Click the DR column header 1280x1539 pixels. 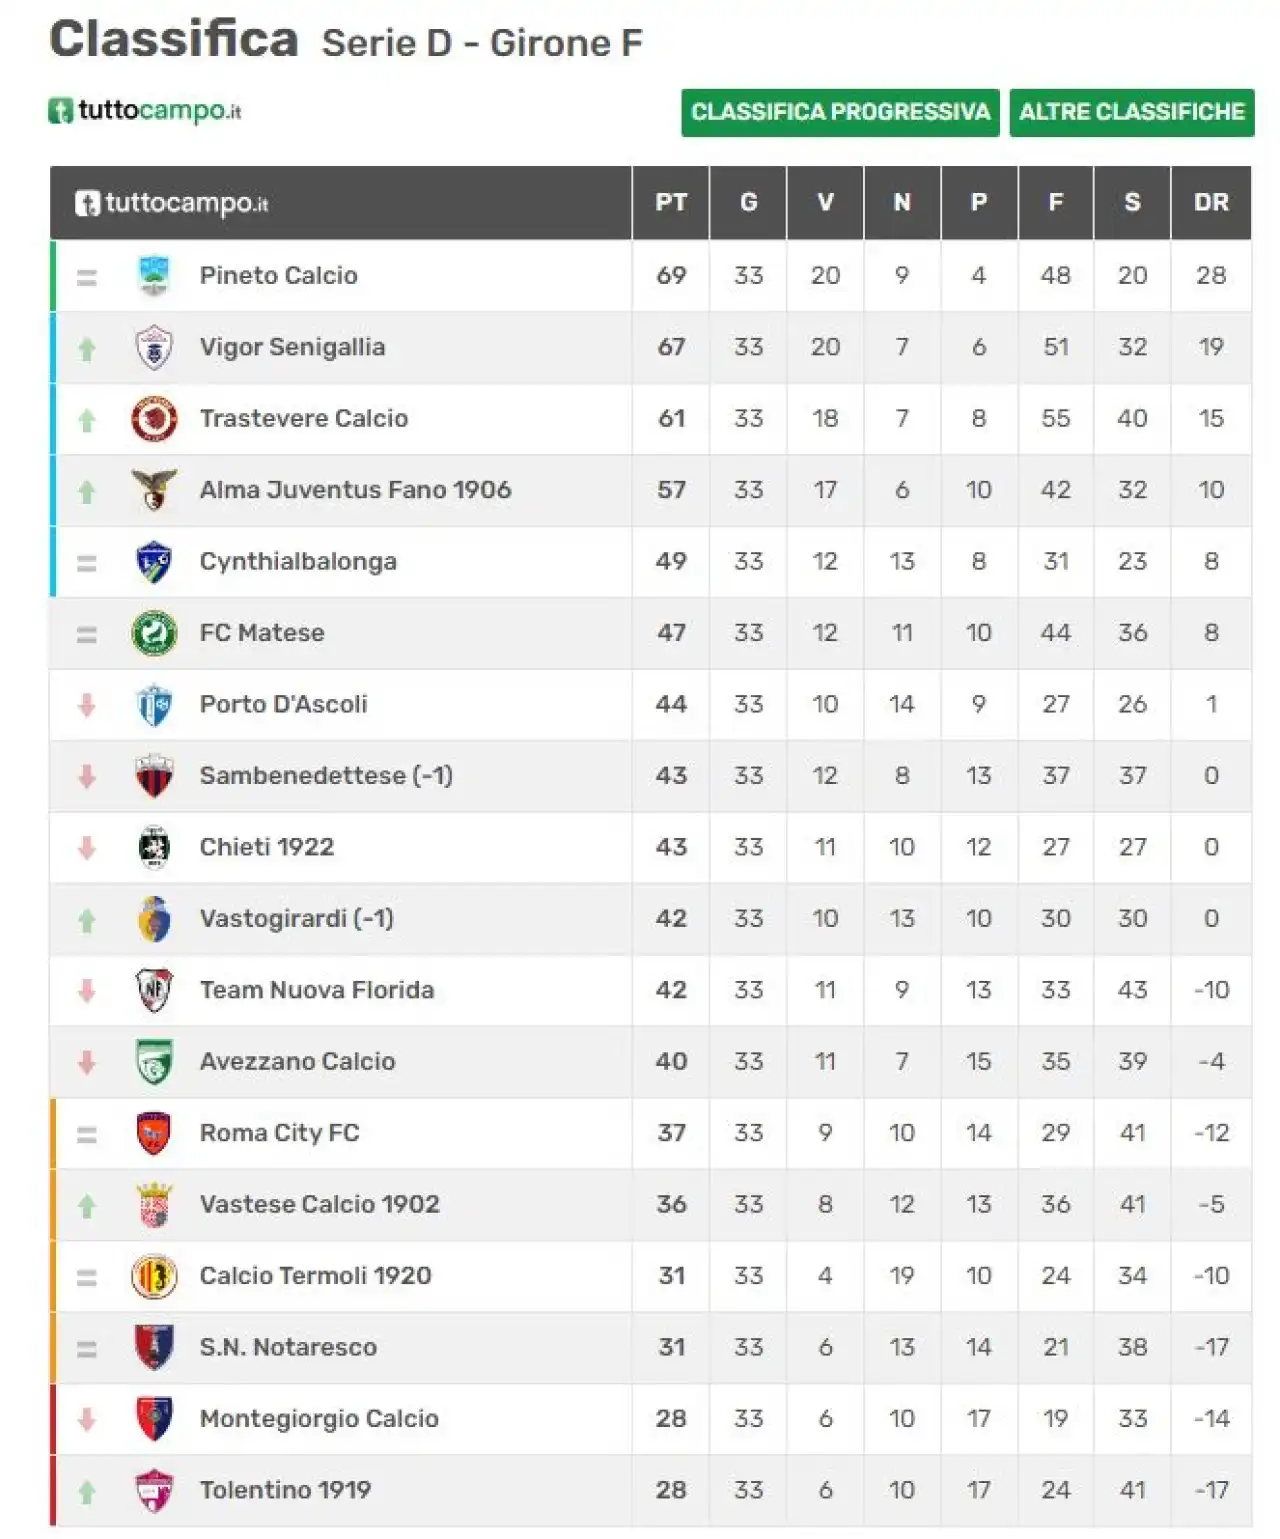coord(1211,203)
